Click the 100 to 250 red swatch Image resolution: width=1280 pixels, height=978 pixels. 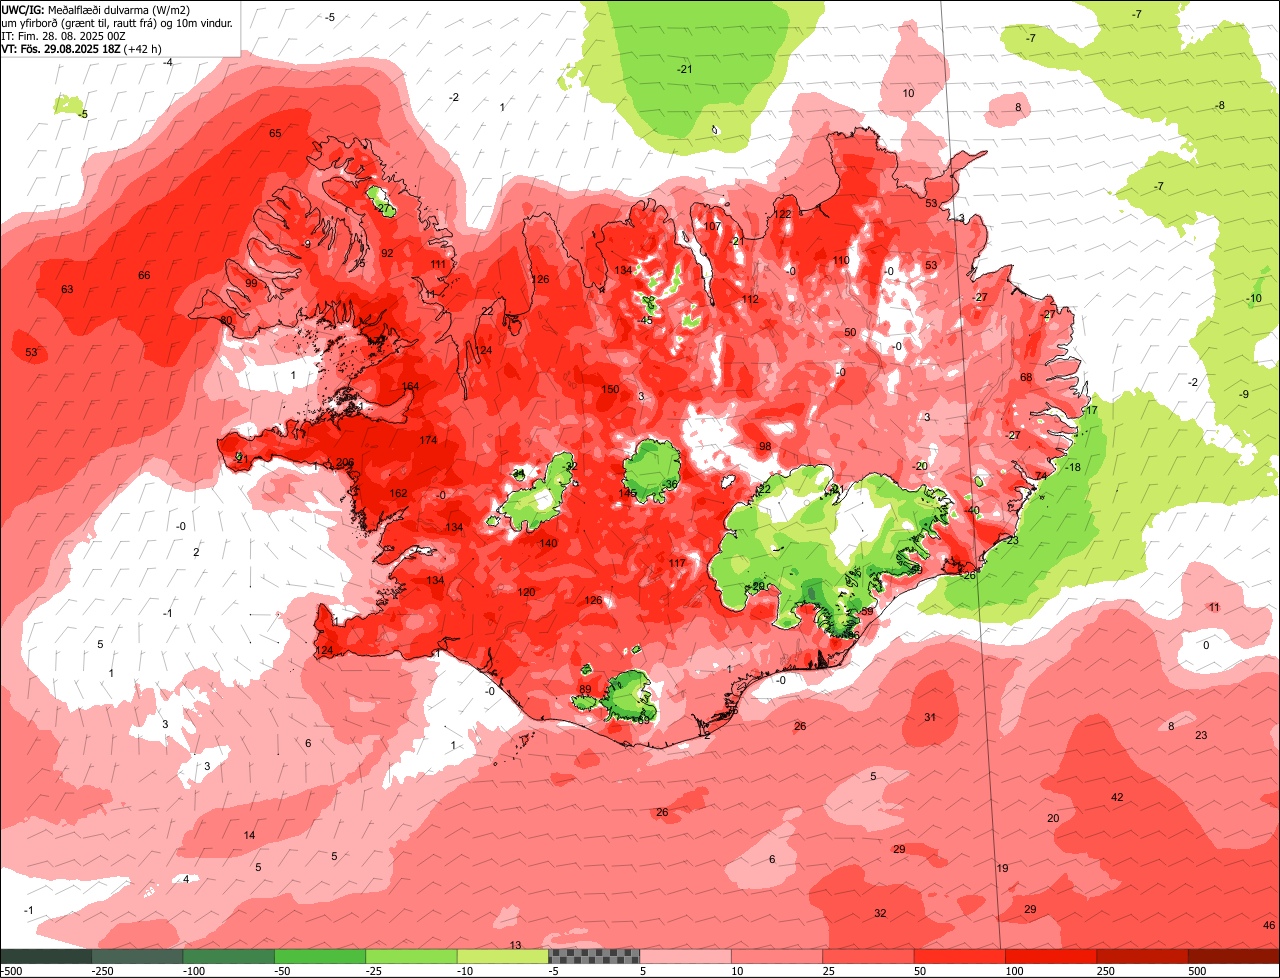pos(1051,956)
